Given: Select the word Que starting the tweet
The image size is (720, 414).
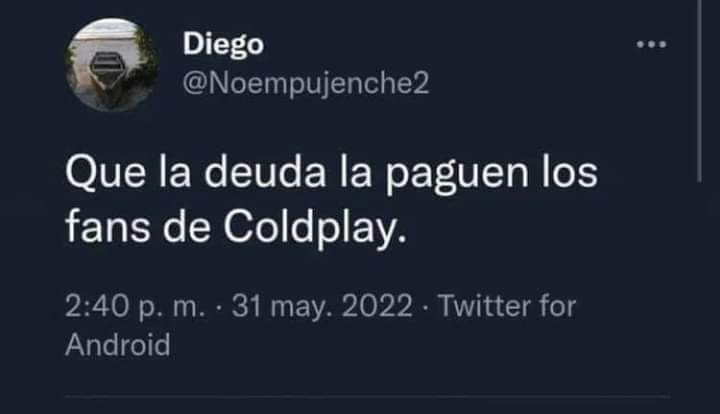Looking at the screenshot, I should tap(106, 173).
